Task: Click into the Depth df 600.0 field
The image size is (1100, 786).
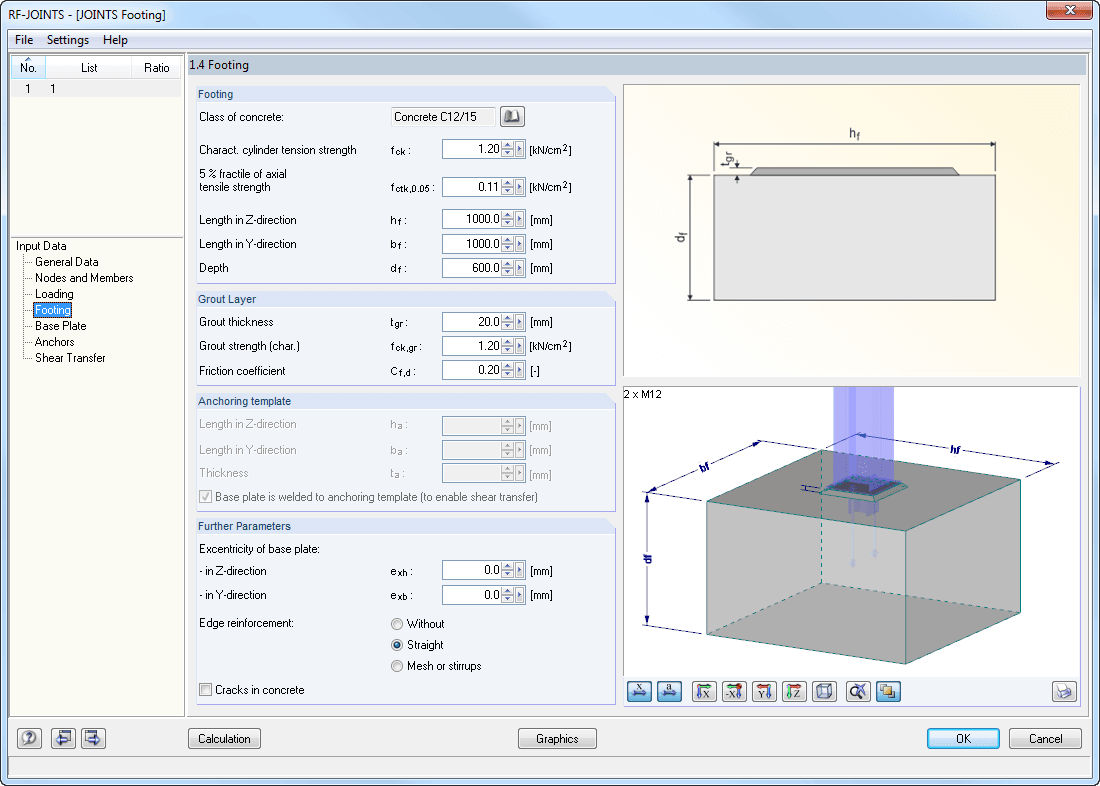Action: point(472,267)
